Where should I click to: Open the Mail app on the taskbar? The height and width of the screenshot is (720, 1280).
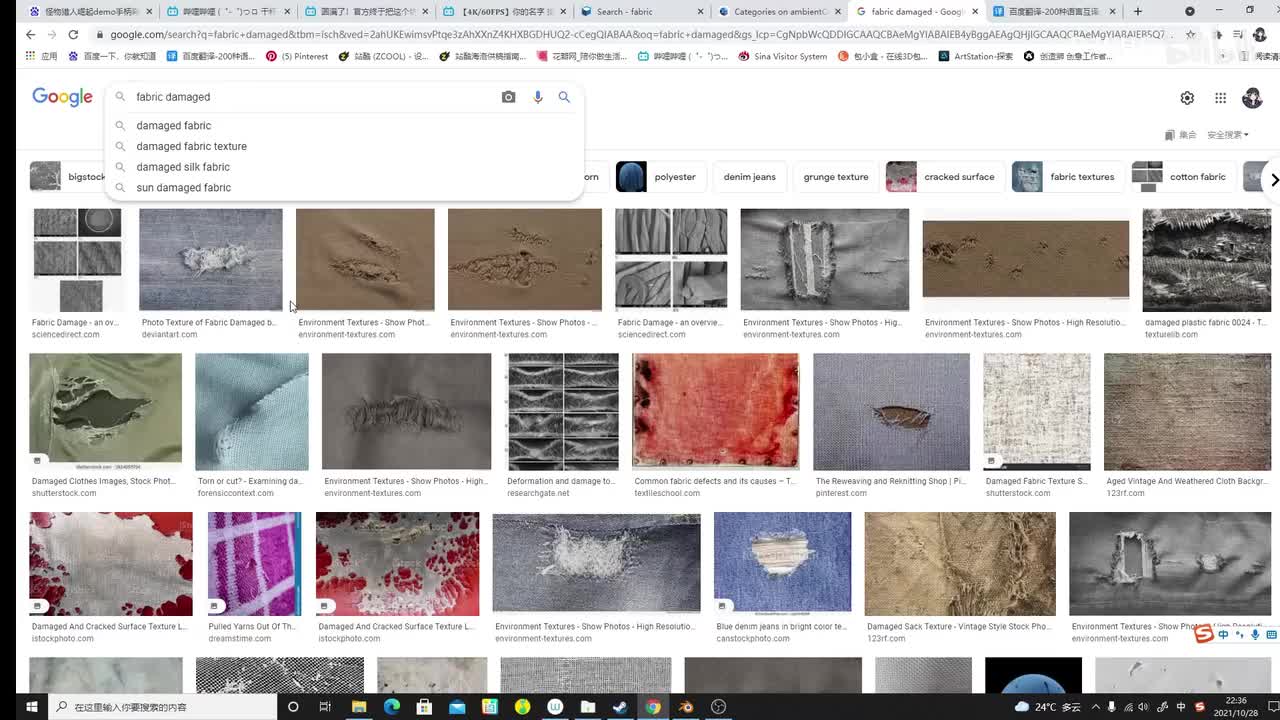pyautogui.click(x=457, y=707)
